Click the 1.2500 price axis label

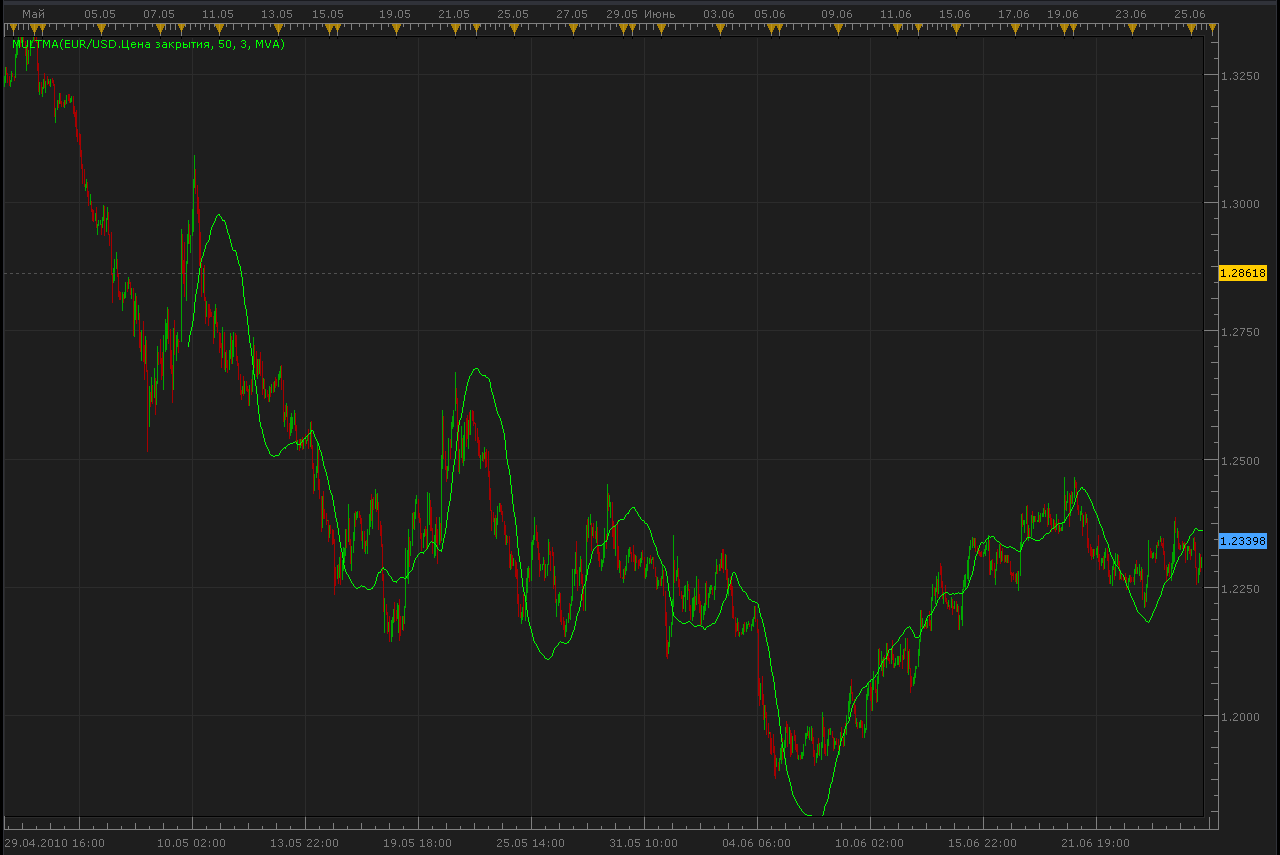[1238, 461]
